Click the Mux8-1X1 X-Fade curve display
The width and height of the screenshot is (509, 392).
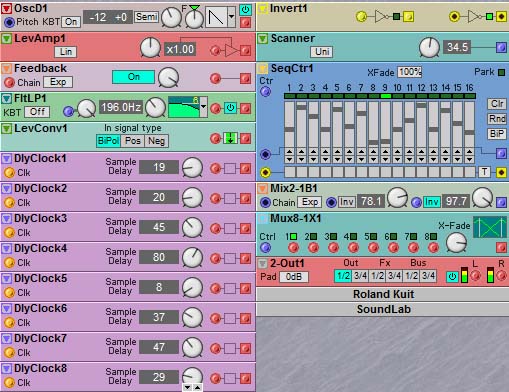point(490,228)
